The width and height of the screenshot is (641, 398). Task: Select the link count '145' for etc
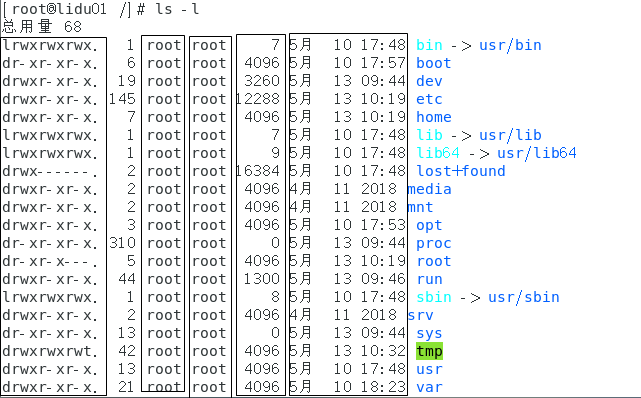122,99
